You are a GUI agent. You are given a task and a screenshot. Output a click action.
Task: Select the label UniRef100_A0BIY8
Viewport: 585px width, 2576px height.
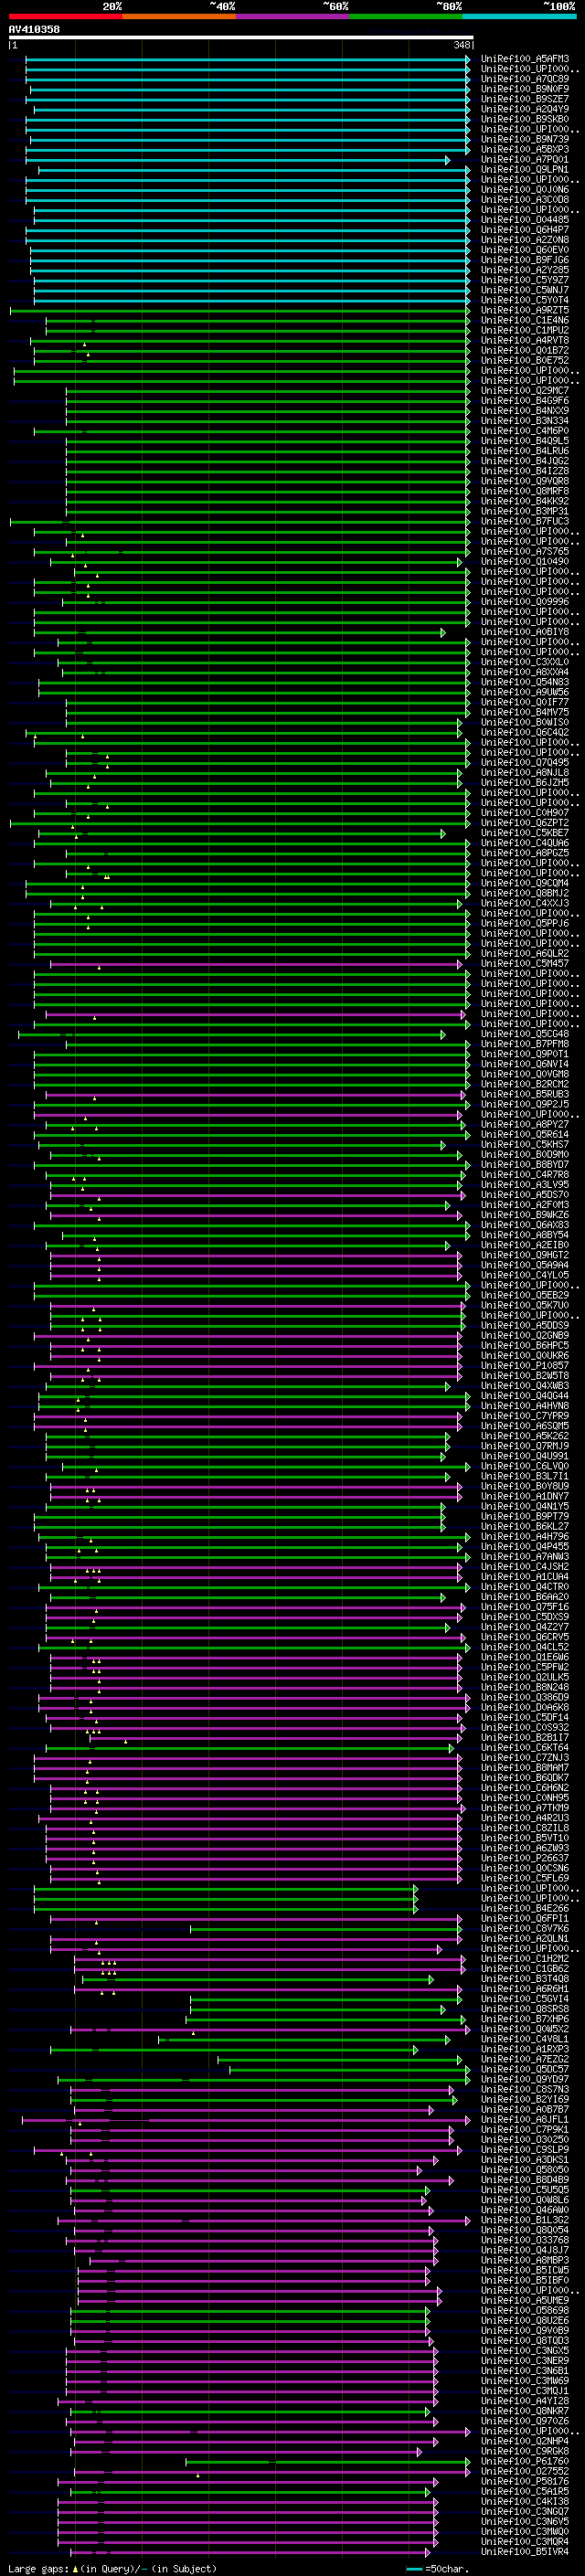pos(525,632)
